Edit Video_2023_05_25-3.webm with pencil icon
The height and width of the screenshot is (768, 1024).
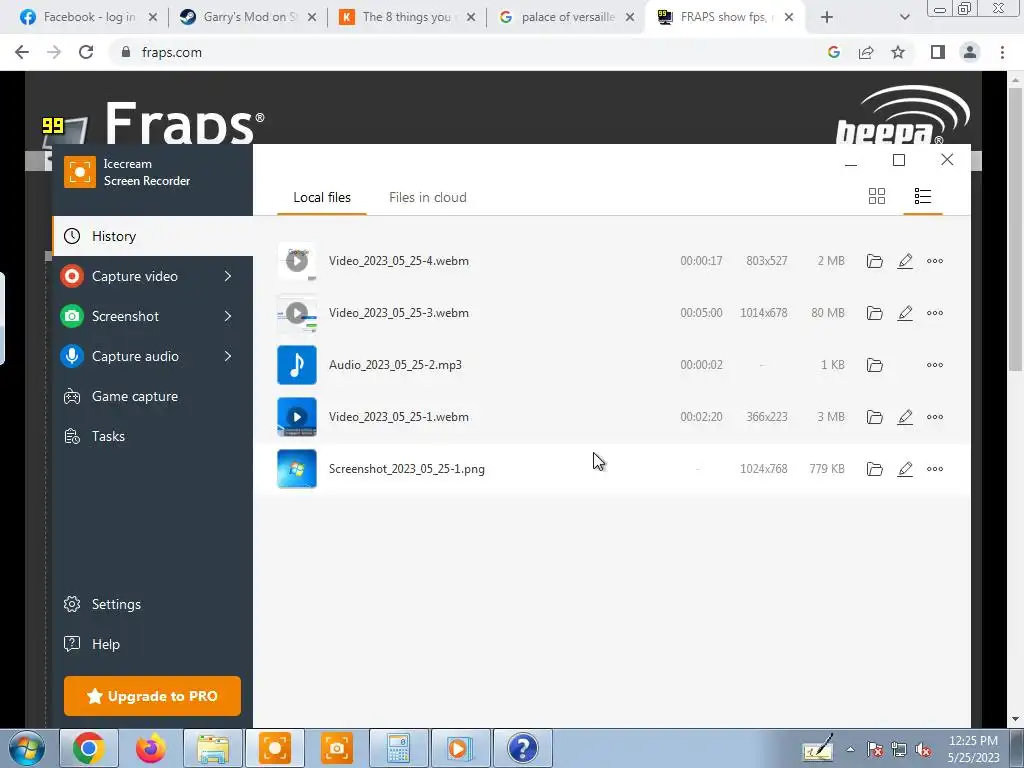(x=904, y=313)
